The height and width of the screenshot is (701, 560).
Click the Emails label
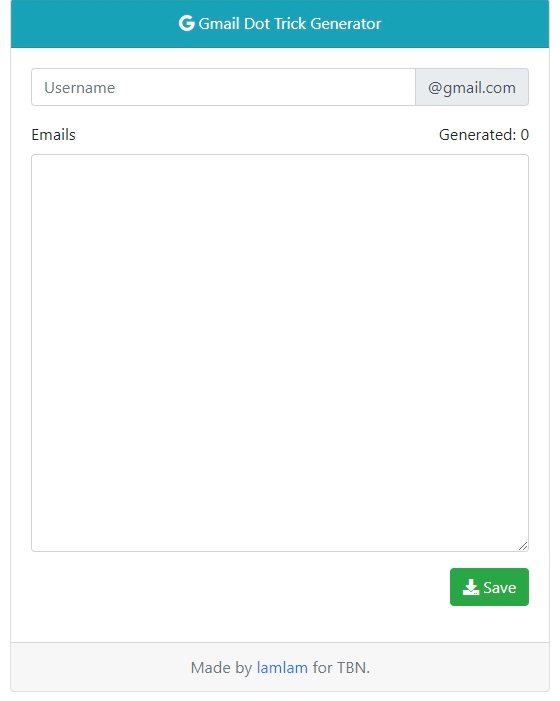coord(53,135)
